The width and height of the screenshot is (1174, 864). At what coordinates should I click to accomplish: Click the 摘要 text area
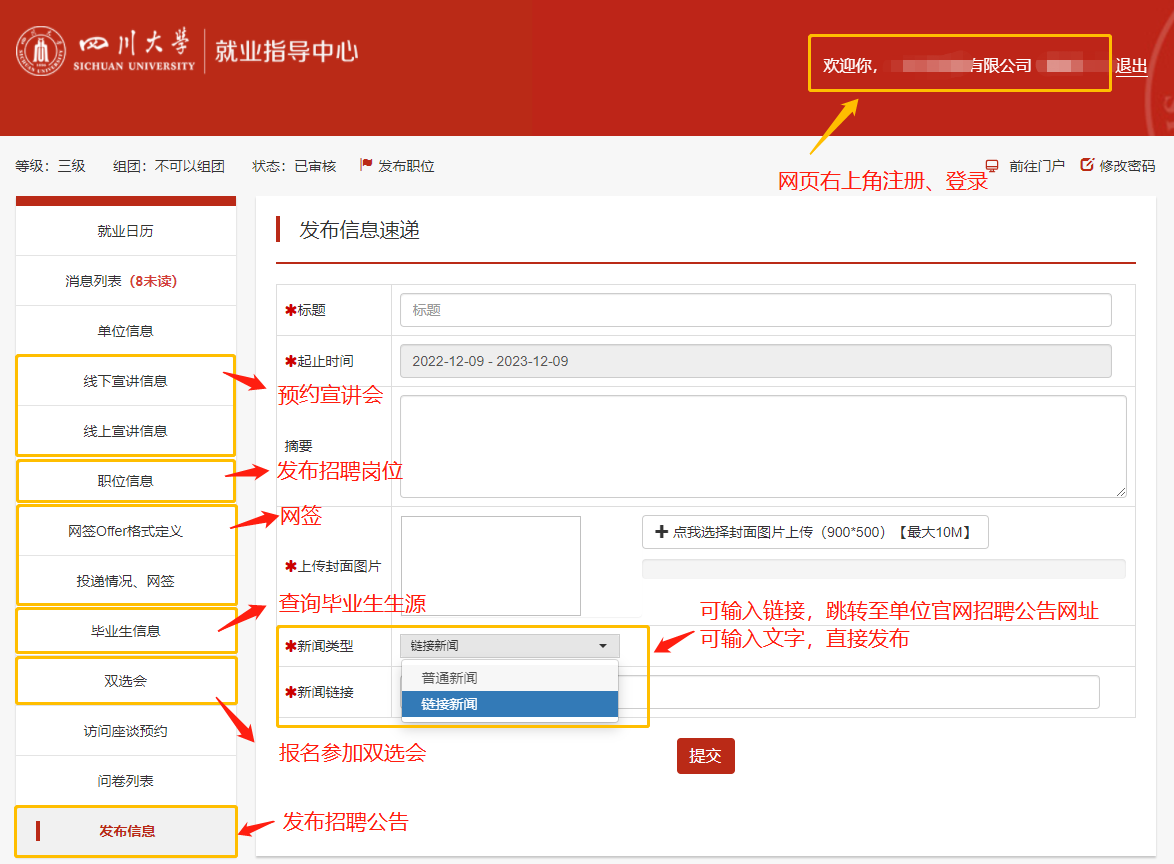pos(762,446)
